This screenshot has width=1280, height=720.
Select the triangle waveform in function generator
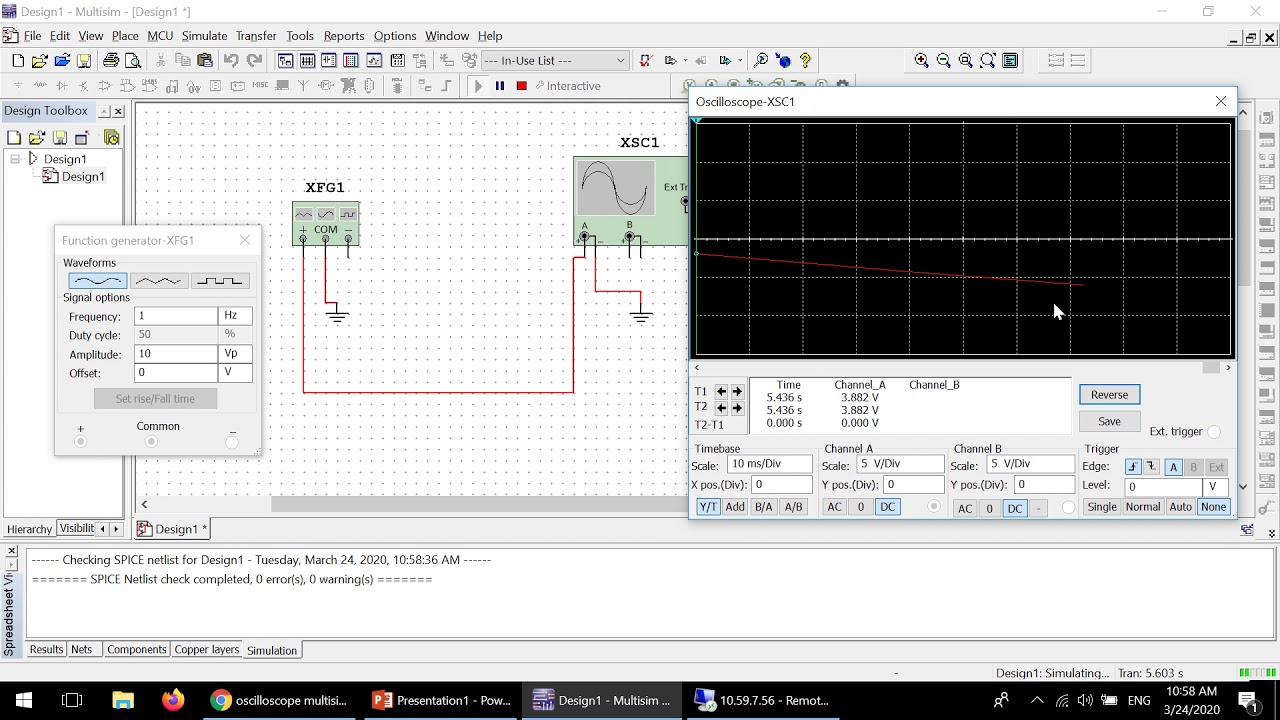tap(158, 281)
